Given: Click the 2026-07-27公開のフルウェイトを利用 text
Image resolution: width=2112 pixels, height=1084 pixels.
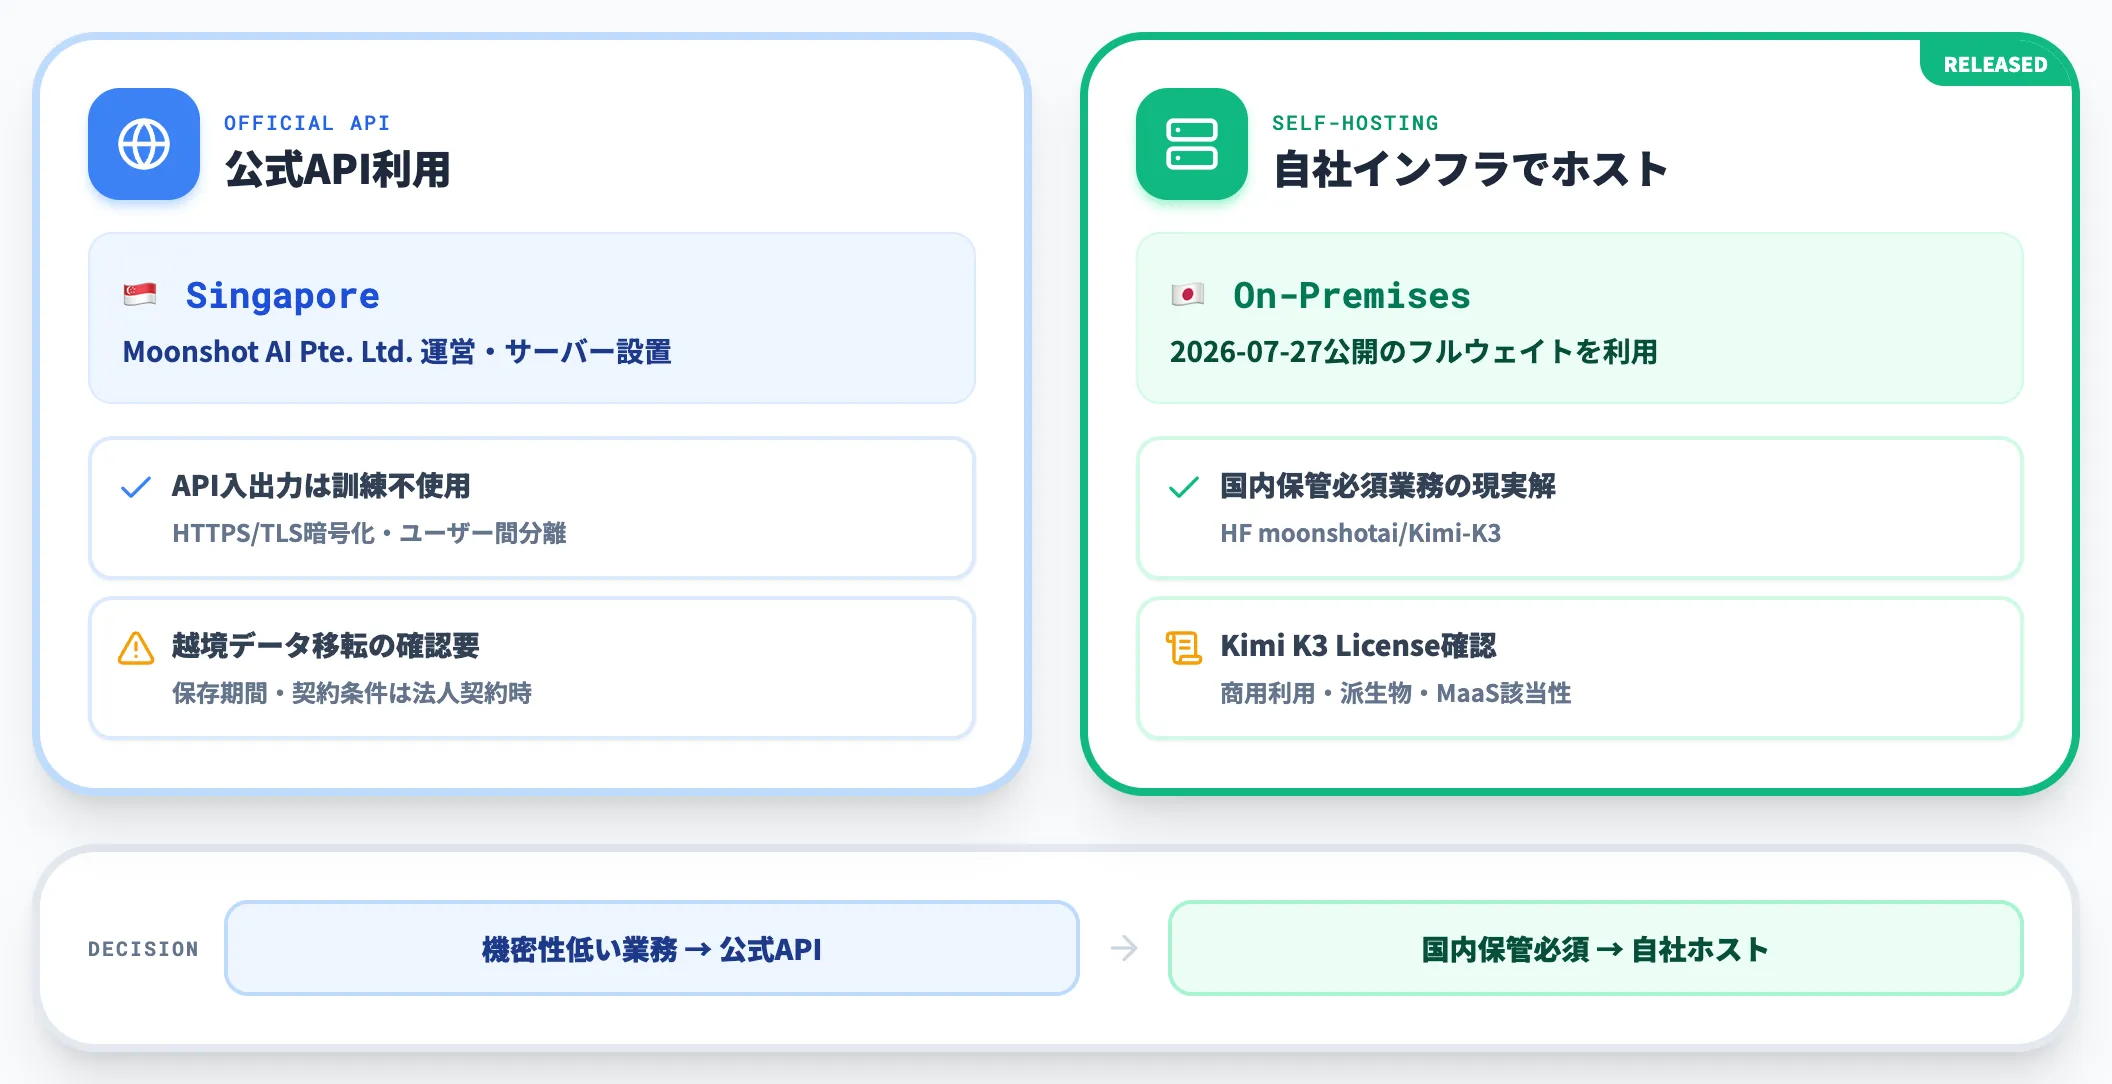Looking at the screenshot, I should click(x=1414, y=352).
